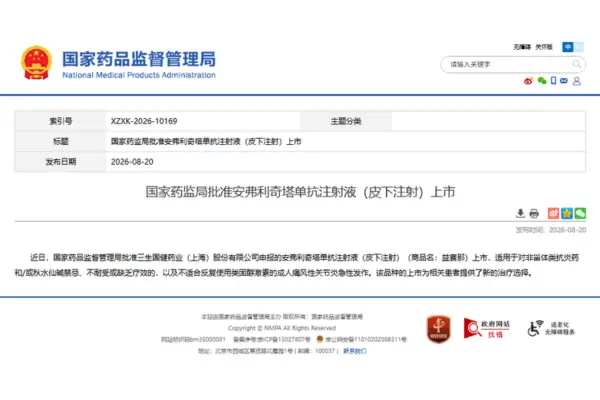
Task: Switch to the light-blue alternate language toggle
Action: coord(579,47)
